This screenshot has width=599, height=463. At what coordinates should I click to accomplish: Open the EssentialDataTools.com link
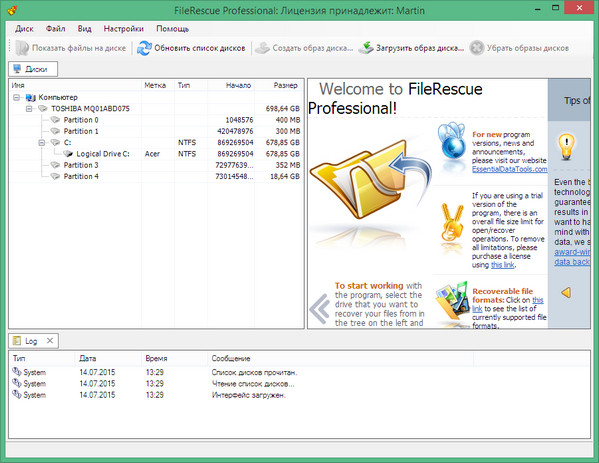[510, 169]
